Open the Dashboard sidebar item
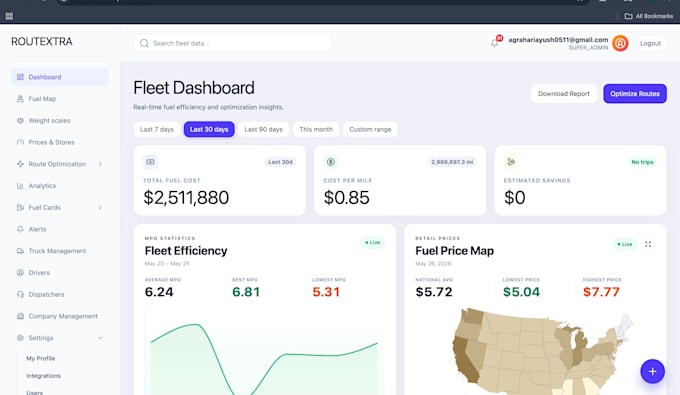This screenshot has width=680, height=395. coord(59,77)
